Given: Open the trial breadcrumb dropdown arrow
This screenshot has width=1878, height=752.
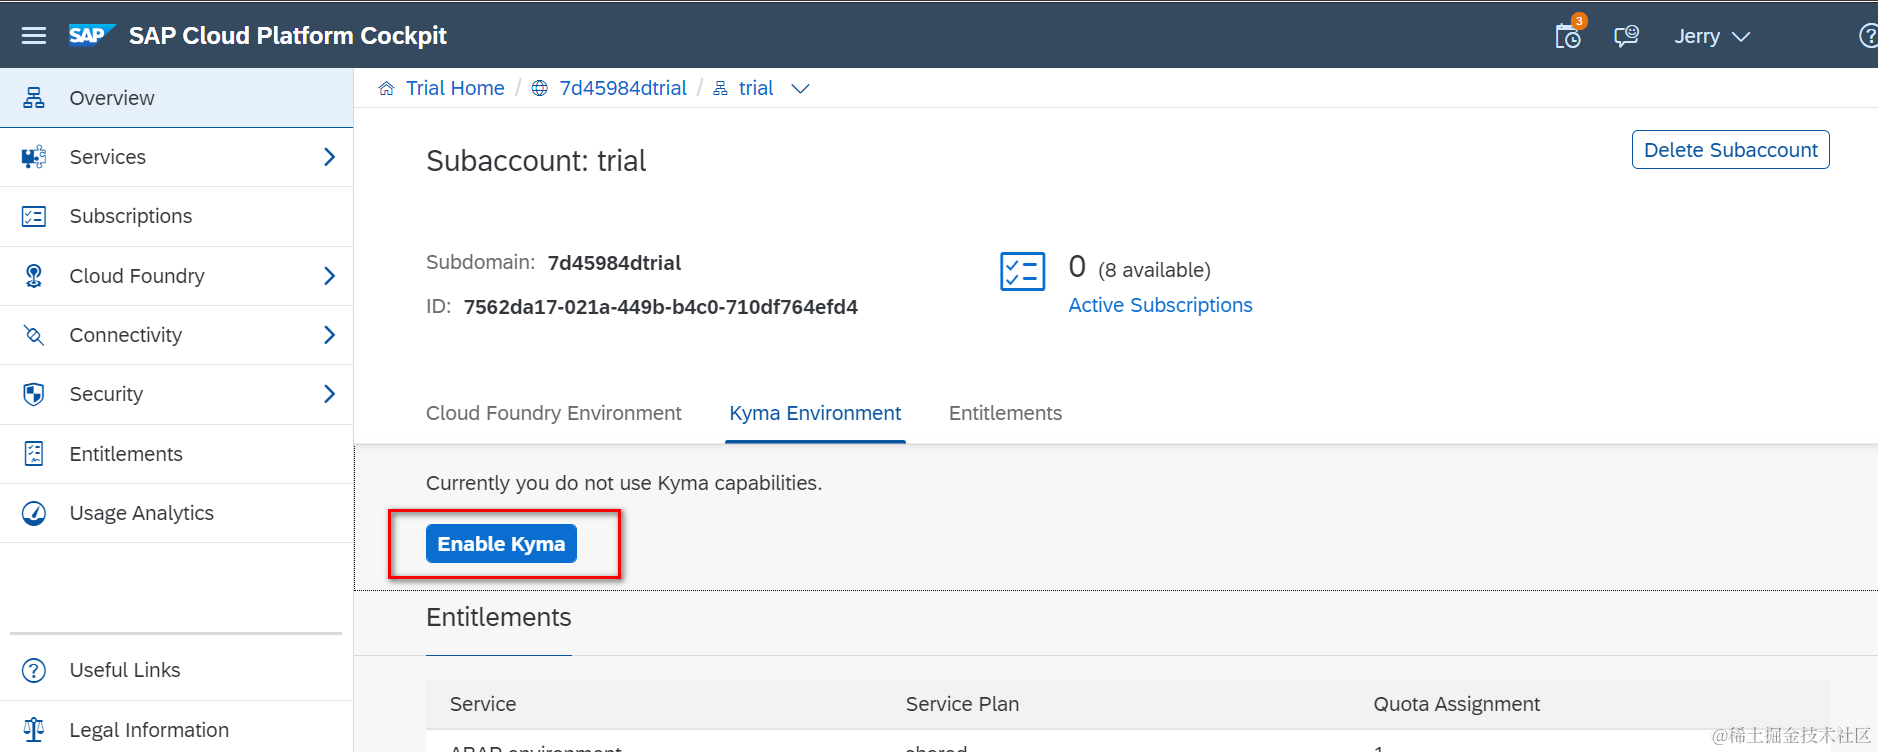Looking at the screenshot, I should coord(800,89).
